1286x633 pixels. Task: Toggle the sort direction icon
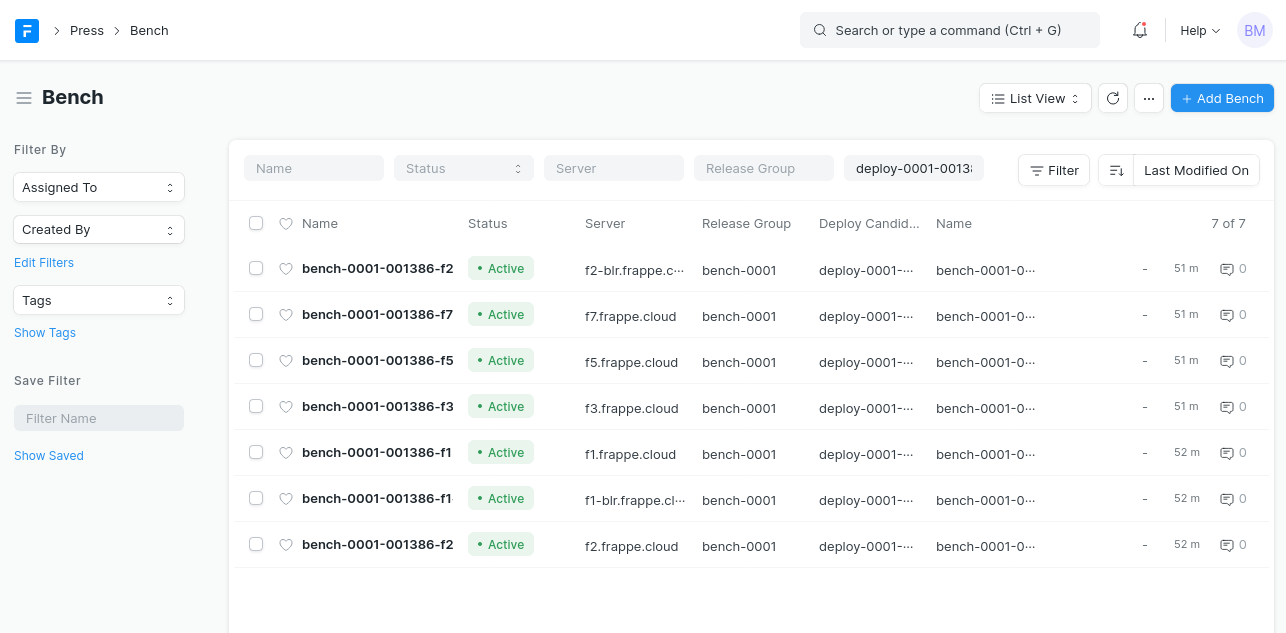[x=1116, y=170]
